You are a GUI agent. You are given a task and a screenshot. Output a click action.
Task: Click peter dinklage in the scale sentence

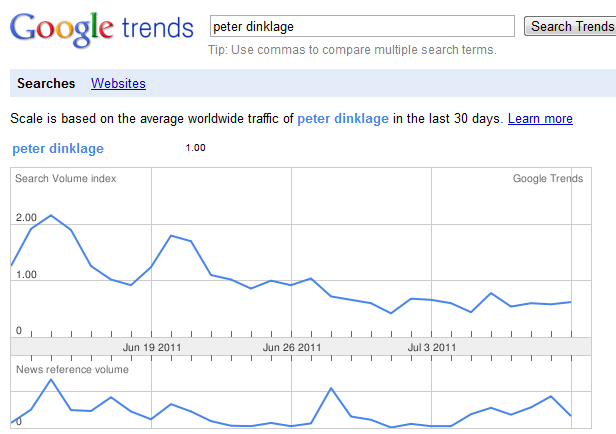click(343, 119)
